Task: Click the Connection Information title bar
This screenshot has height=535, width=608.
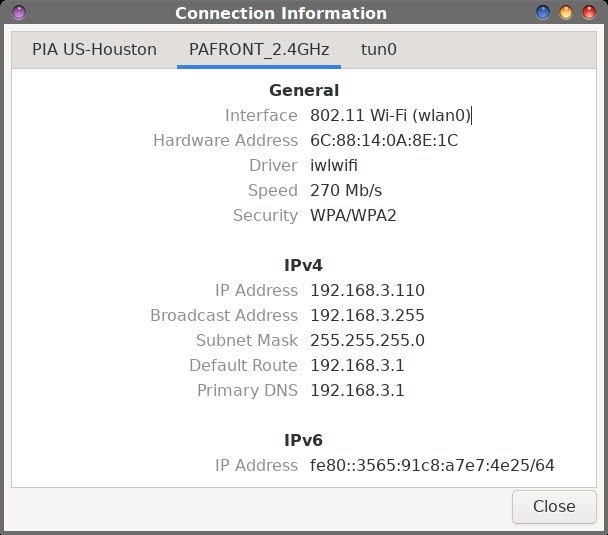Action: pyautogui.click(x=281, y=13)
